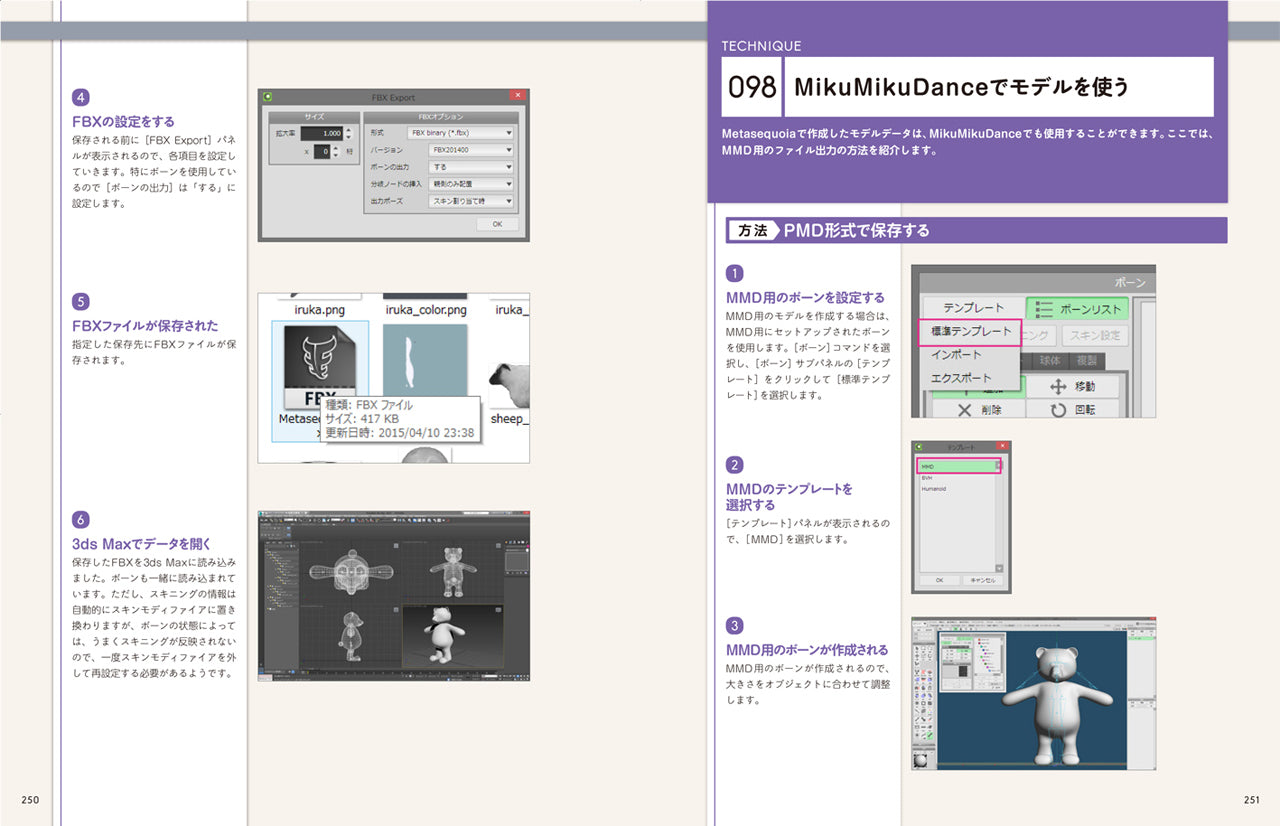Click the スキン設定 button
The image size is (1280, 826).
click(x=1095, y=335)
